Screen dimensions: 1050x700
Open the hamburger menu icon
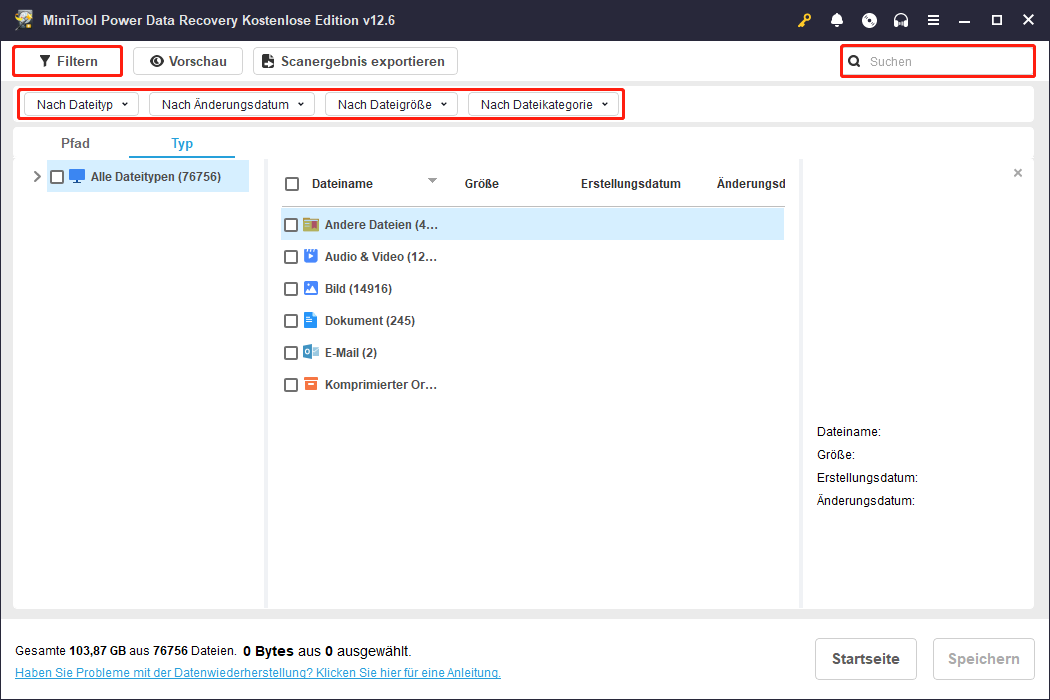click(x=933, y=20)
